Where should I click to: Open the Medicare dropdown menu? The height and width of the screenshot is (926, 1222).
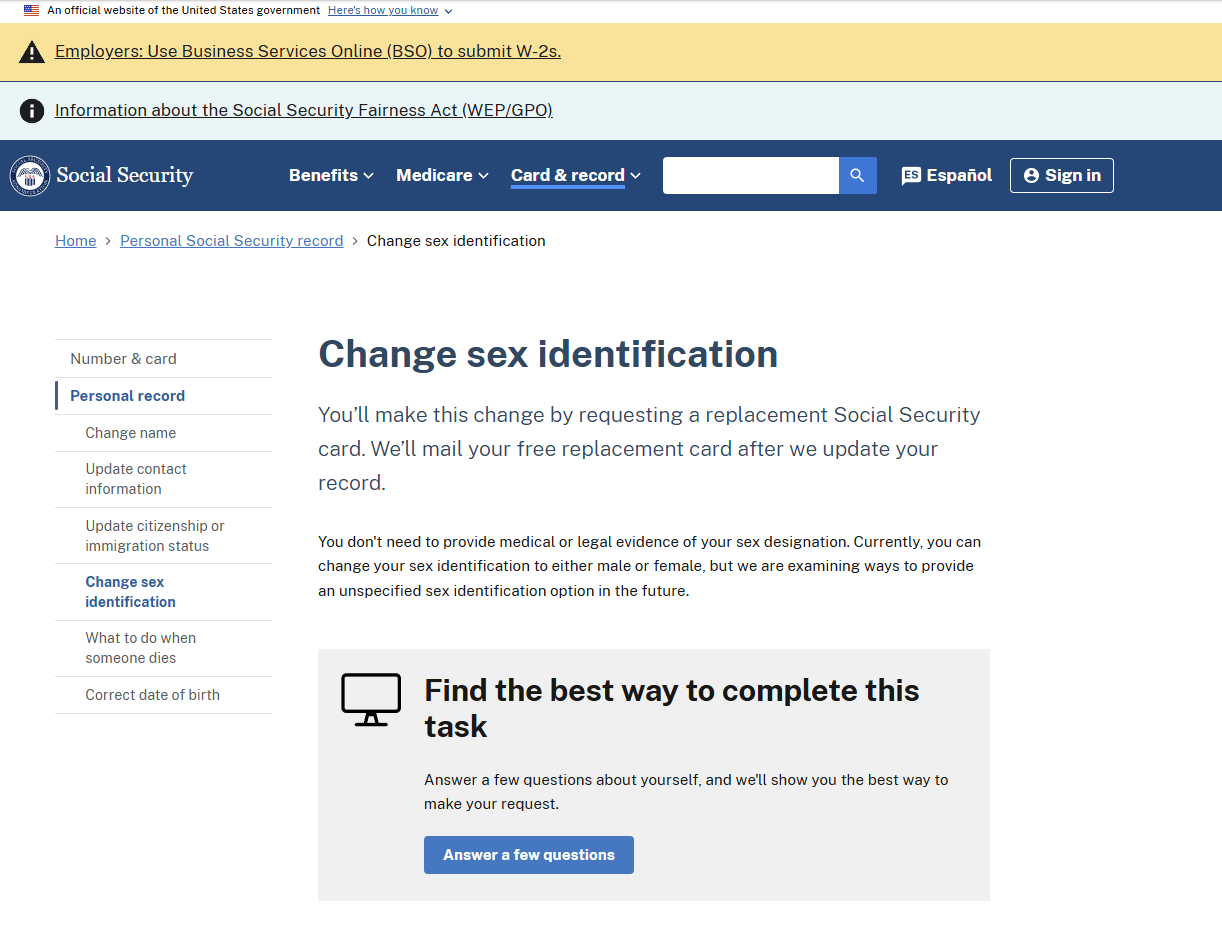[x=442, y=175]
